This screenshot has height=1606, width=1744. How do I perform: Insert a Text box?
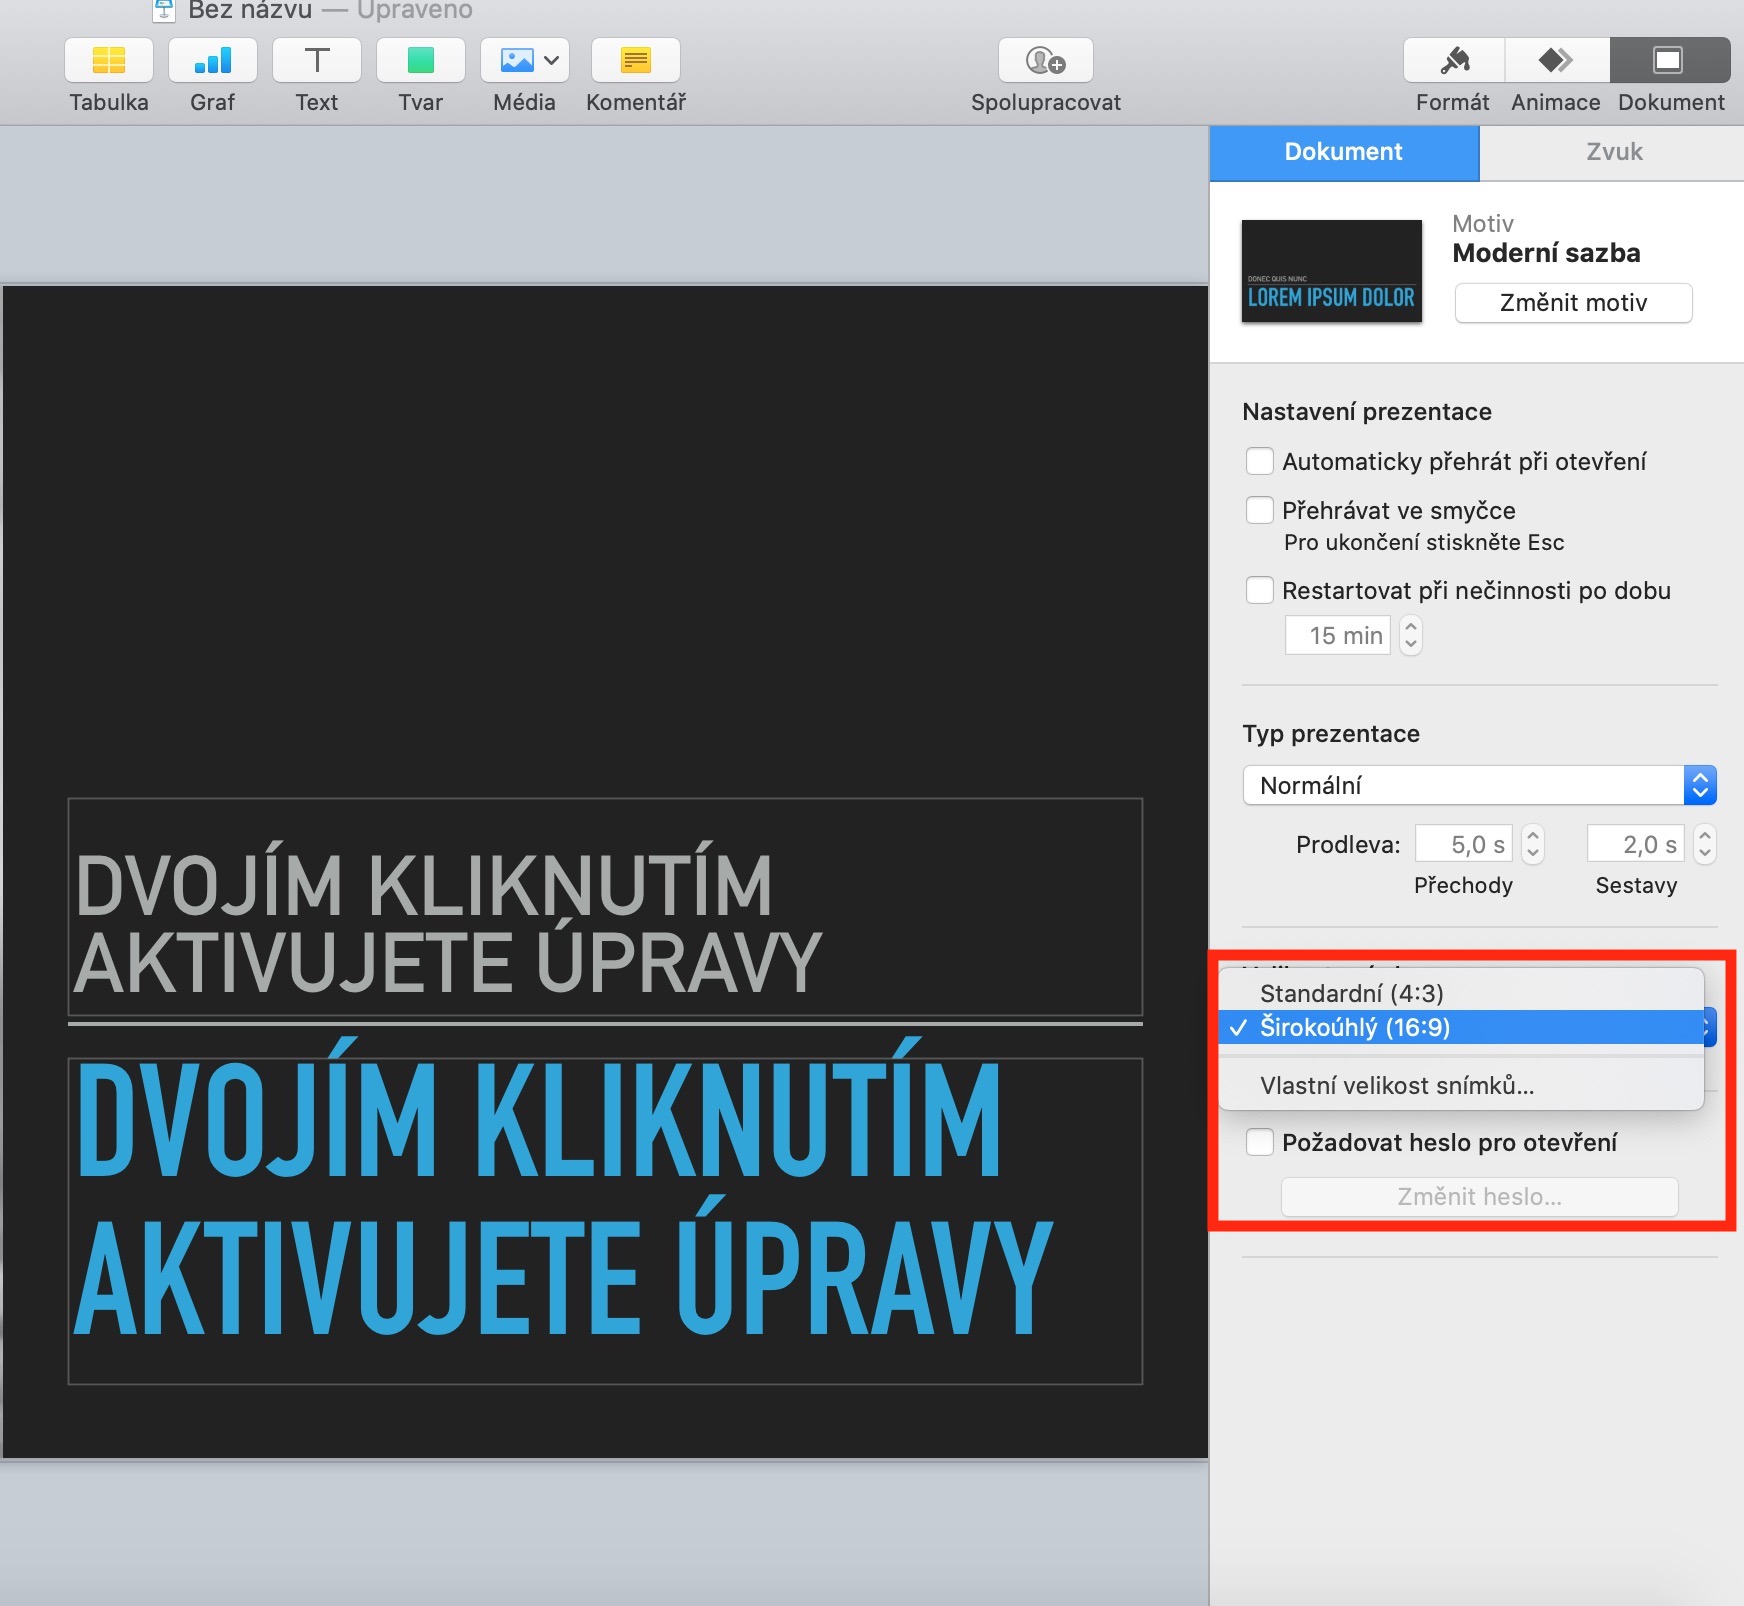click(316, 61)
